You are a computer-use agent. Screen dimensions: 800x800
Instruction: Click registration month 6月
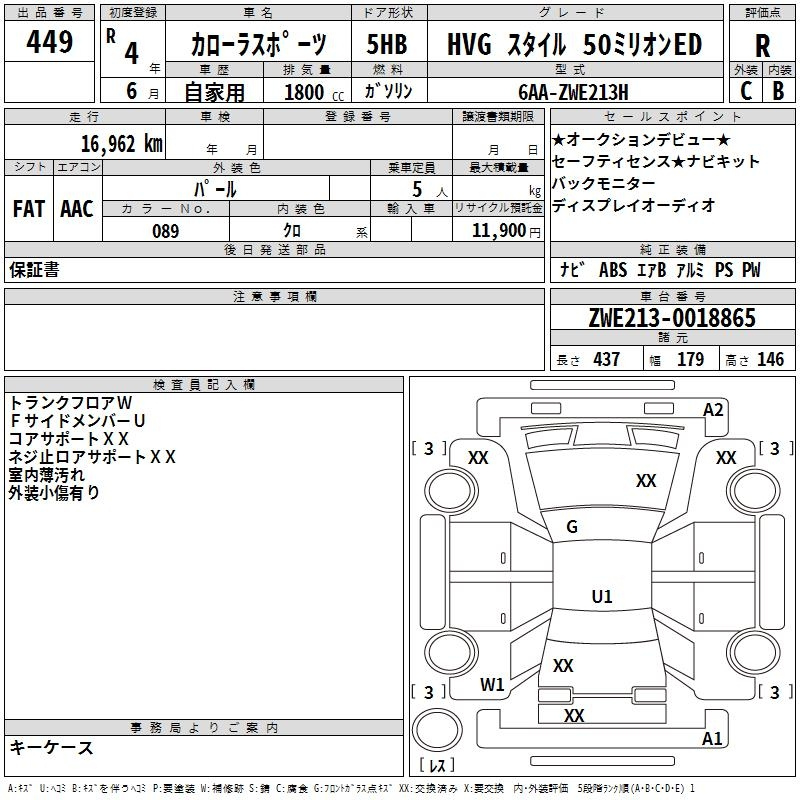click(x=142, y=91)
